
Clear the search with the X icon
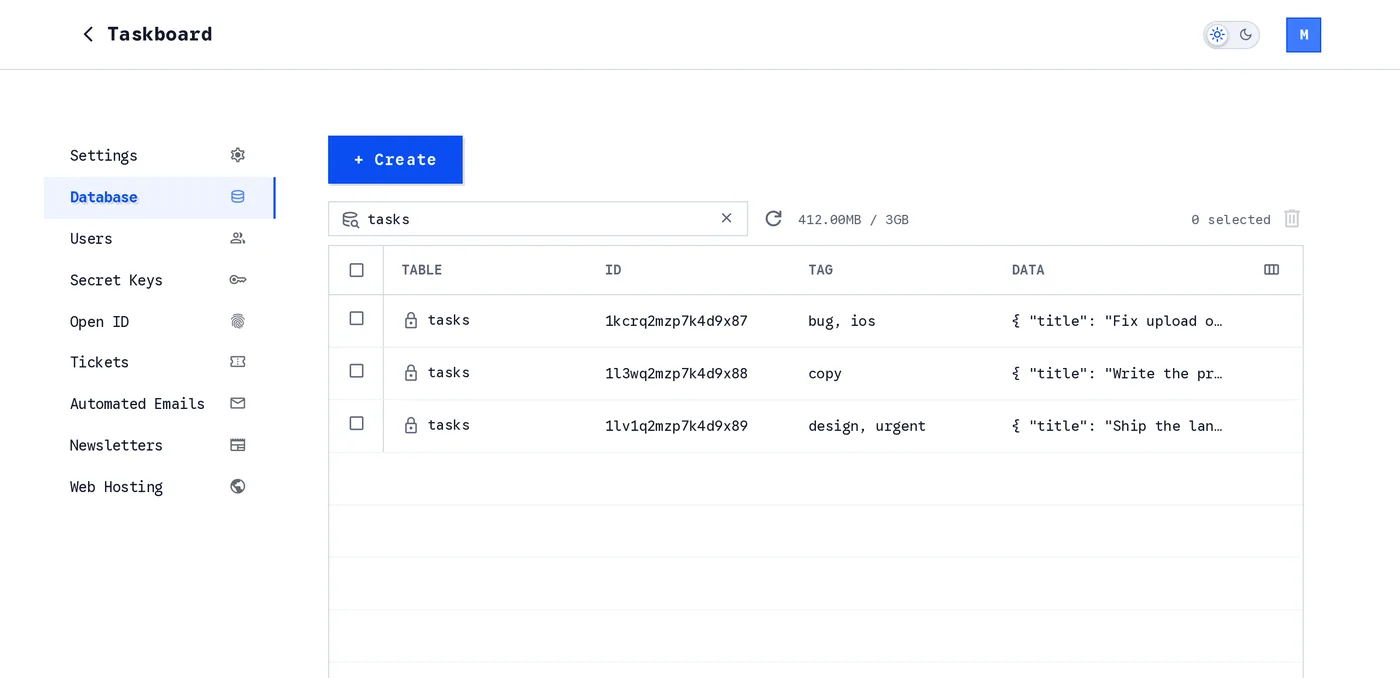click(x=727, y=218)
